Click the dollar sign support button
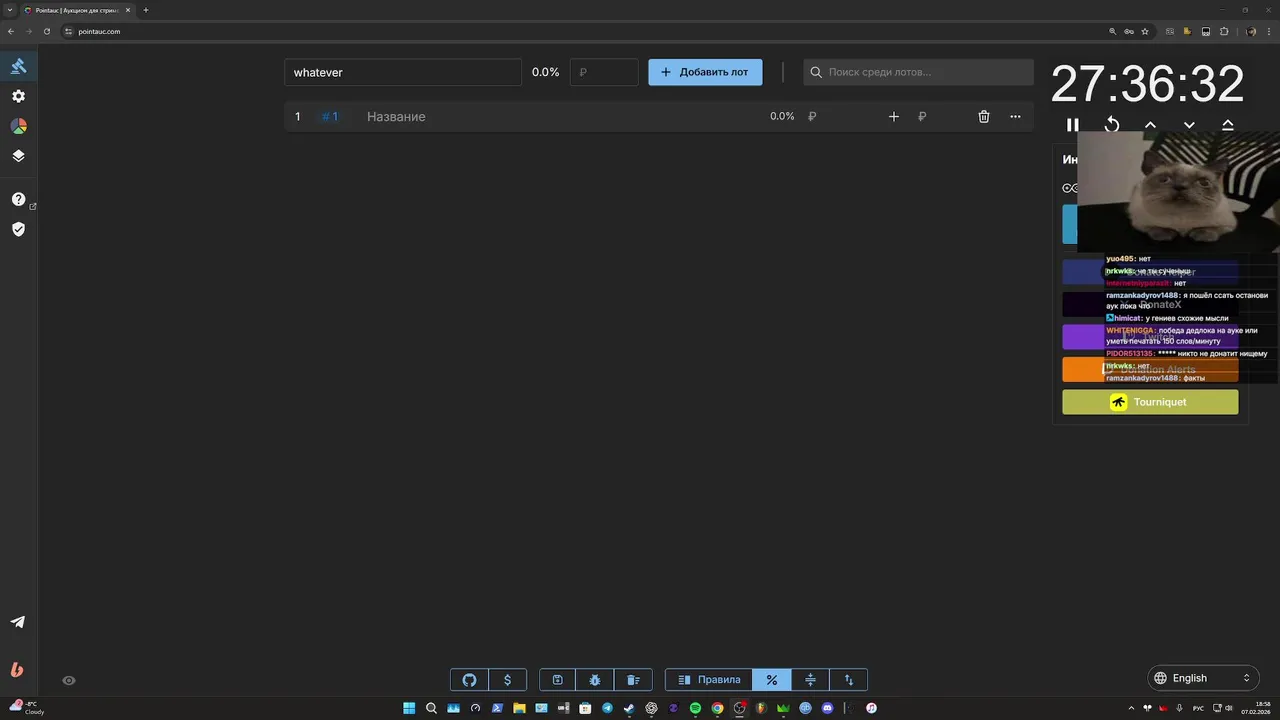 pyautogui.click(x=507, y=680)
